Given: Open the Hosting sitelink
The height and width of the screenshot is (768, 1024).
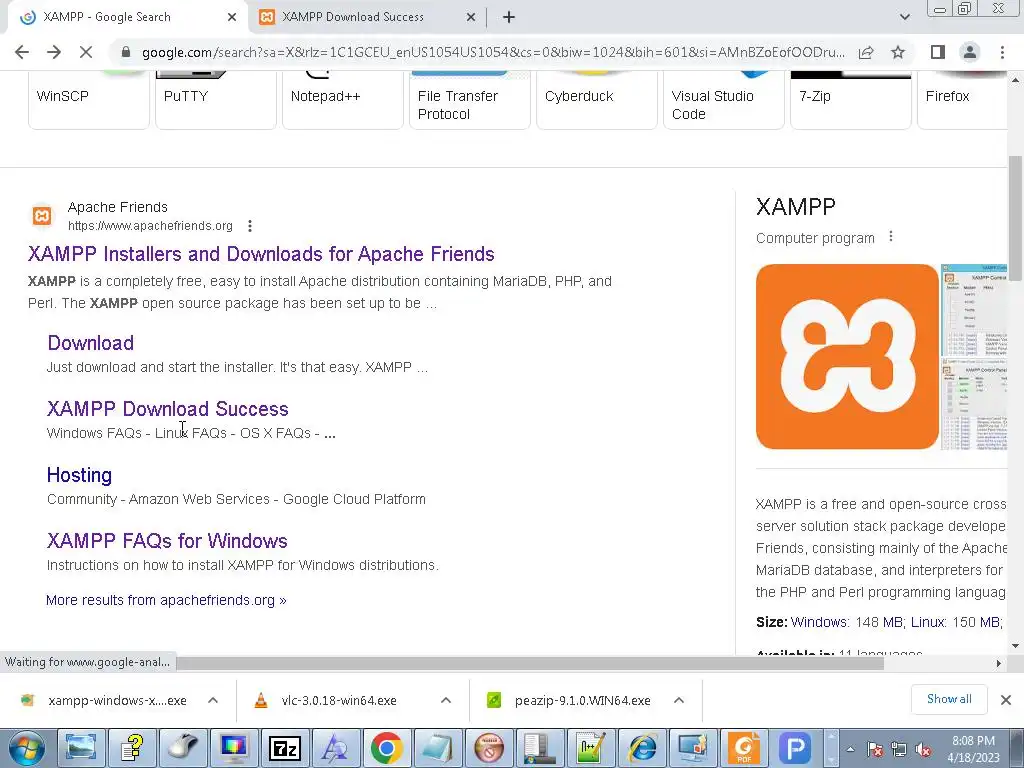Looking at the screenshot, I should pyautogui.click(x=80, y=475).
